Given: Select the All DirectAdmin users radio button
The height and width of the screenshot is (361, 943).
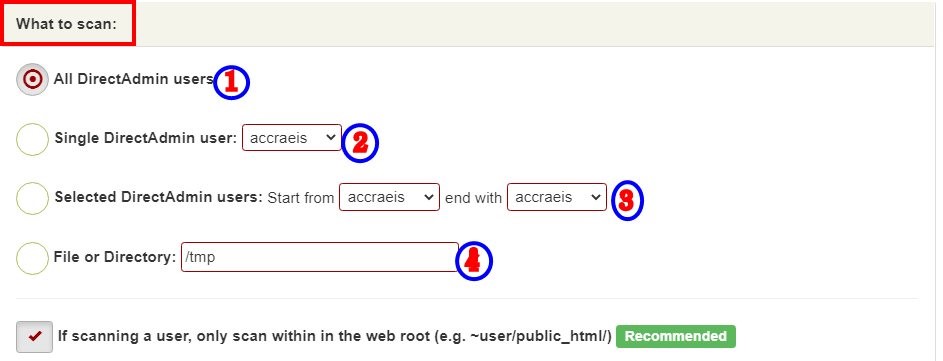Looking at the screenshot, I should coord(32,79).
